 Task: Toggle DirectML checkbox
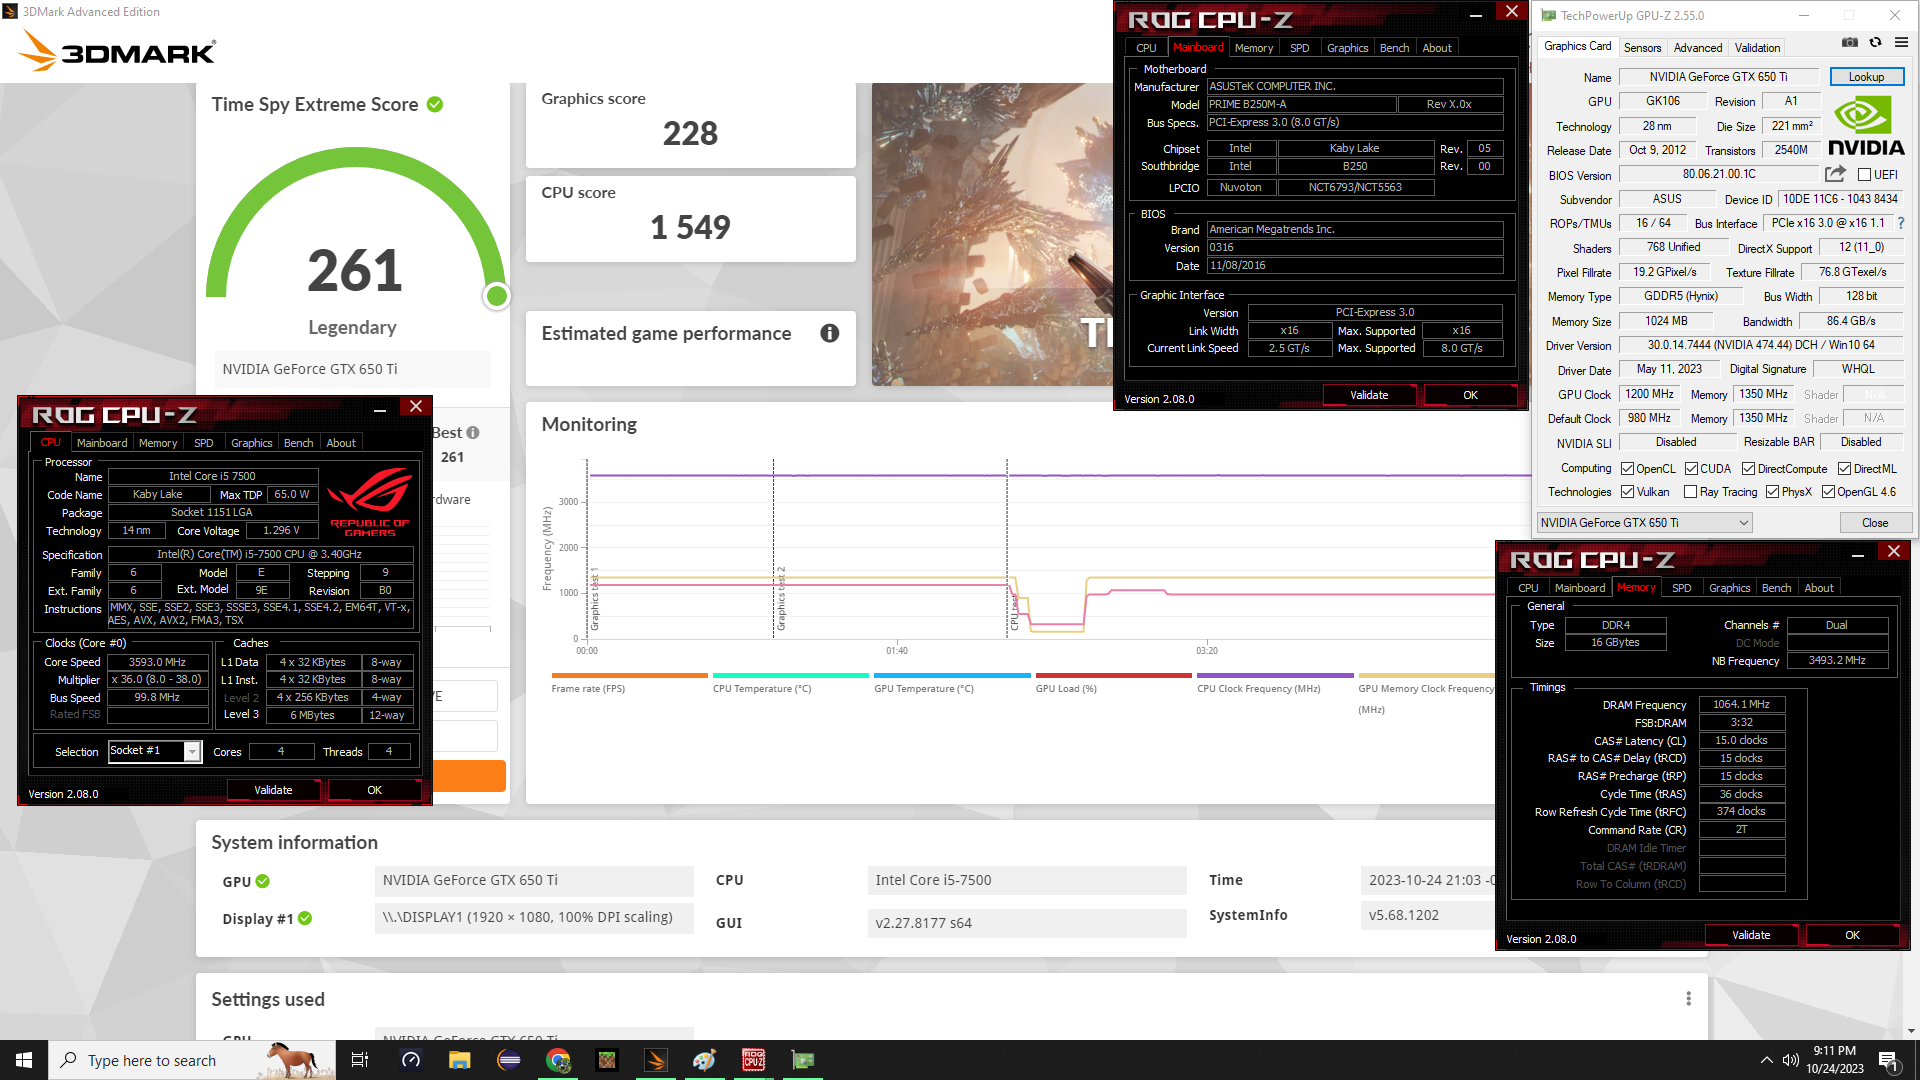coord(1844,469)
